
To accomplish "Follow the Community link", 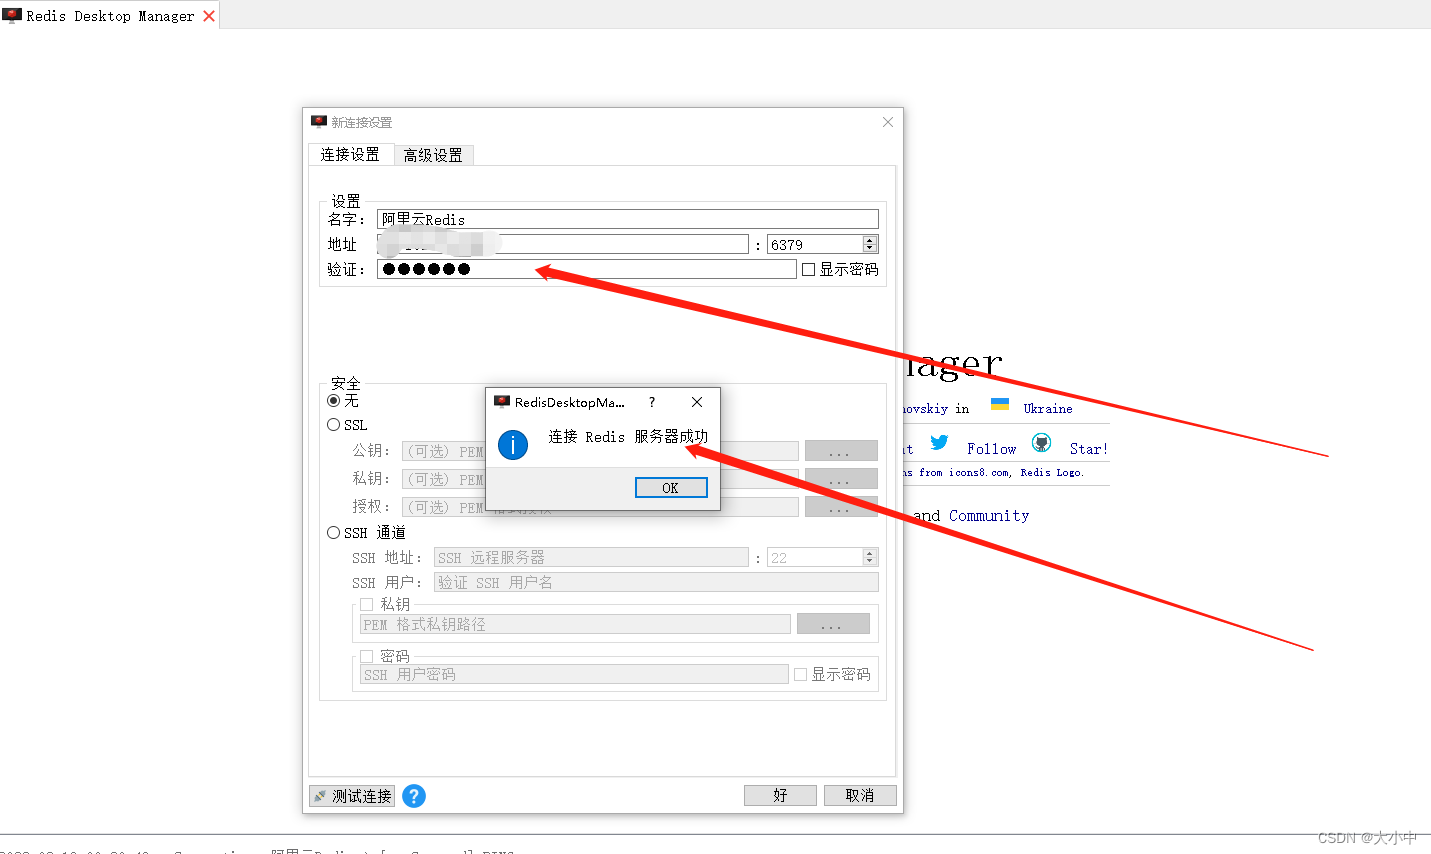I will click(x=988, y=515).
